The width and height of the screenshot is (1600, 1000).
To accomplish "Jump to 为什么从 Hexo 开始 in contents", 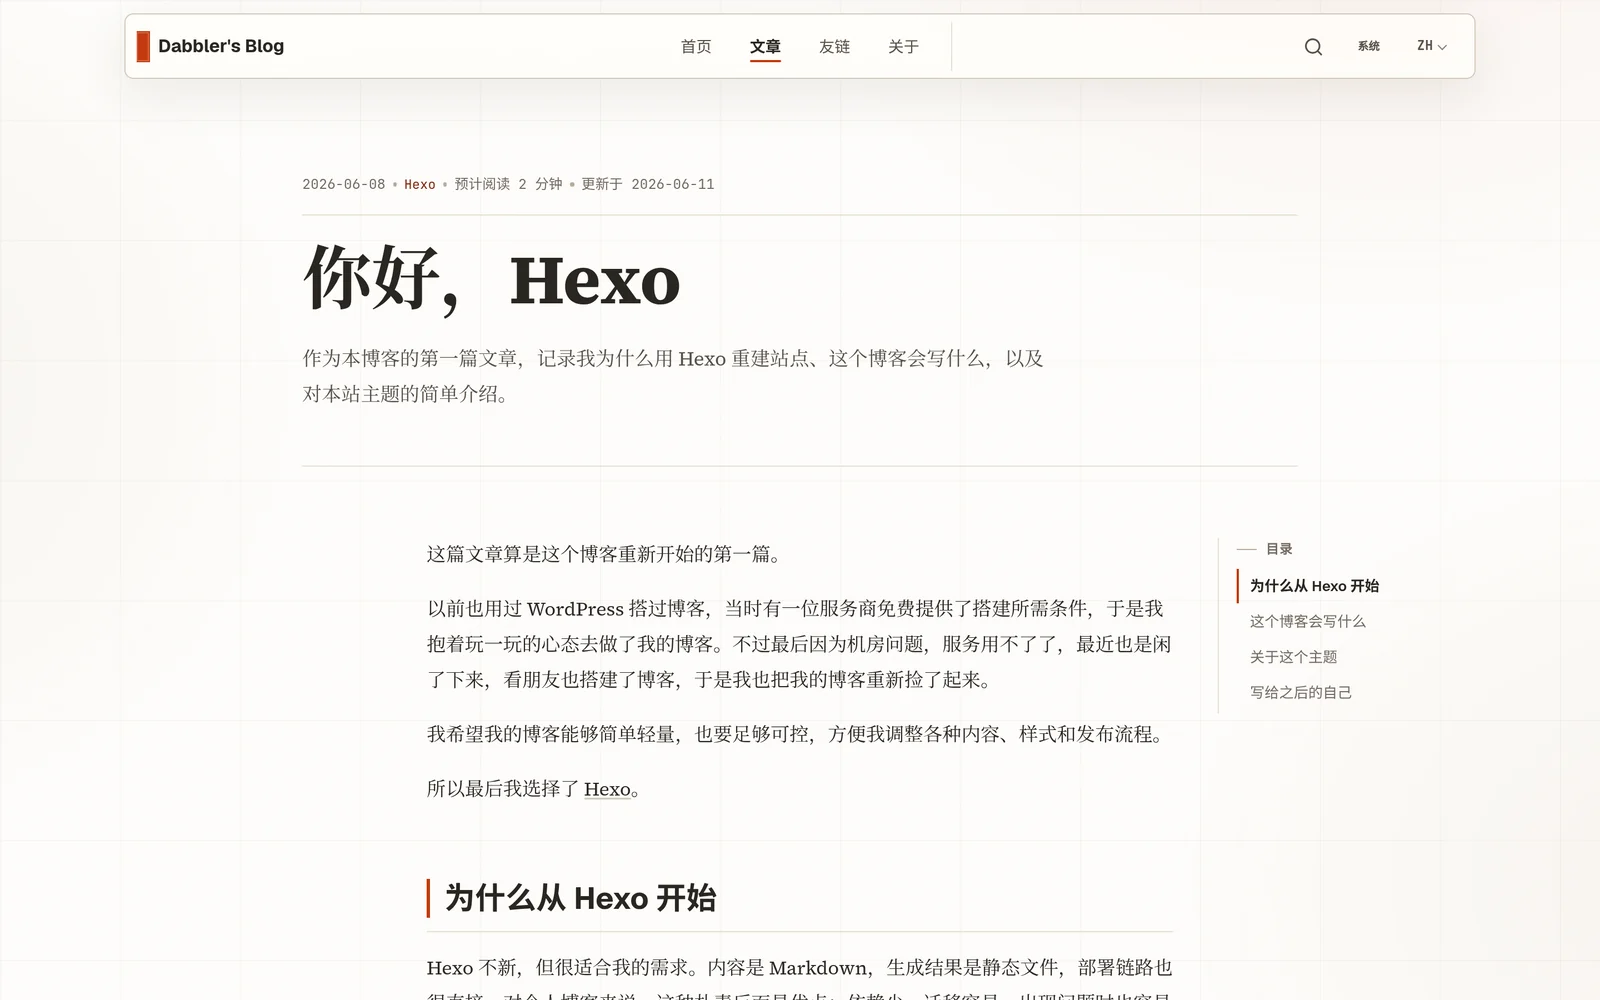I will [x=1314, y=586].
